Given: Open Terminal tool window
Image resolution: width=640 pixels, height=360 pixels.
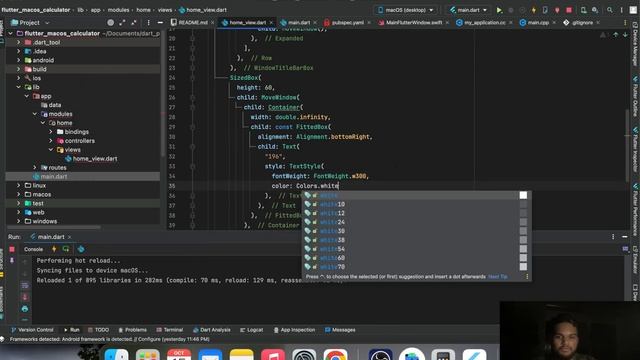Looking at the screenshot, I should [x=170, y=330].
